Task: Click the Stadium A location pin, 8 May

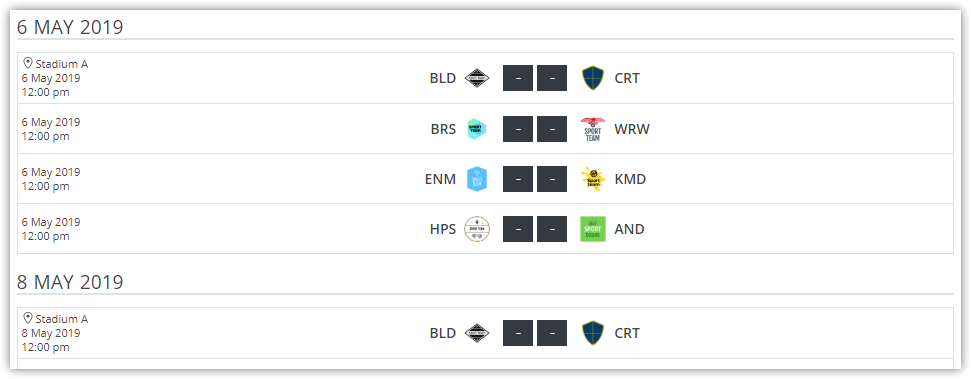Action: (x=27, y=318)
